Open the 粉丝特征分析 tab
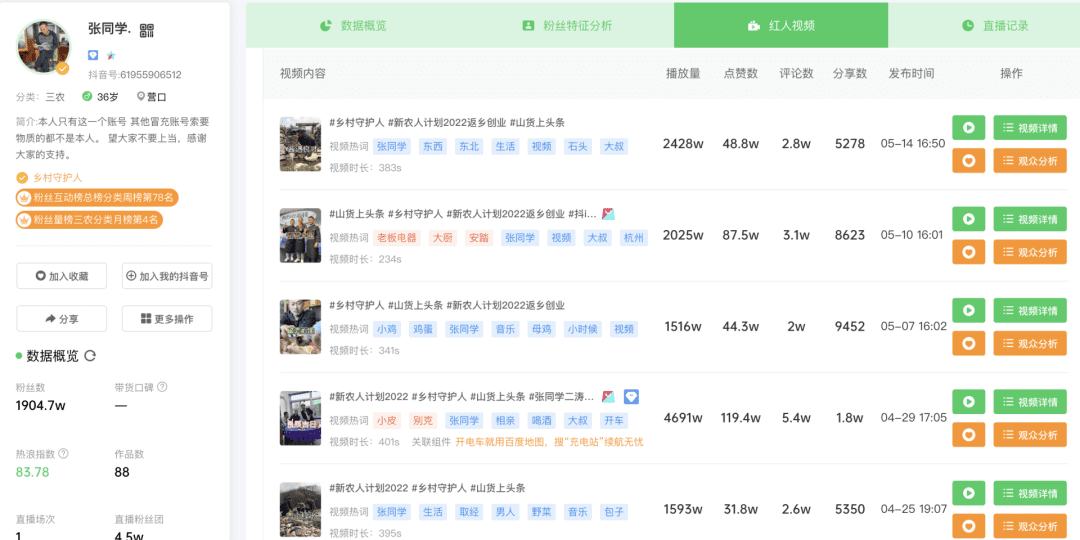 coord(567,25)
